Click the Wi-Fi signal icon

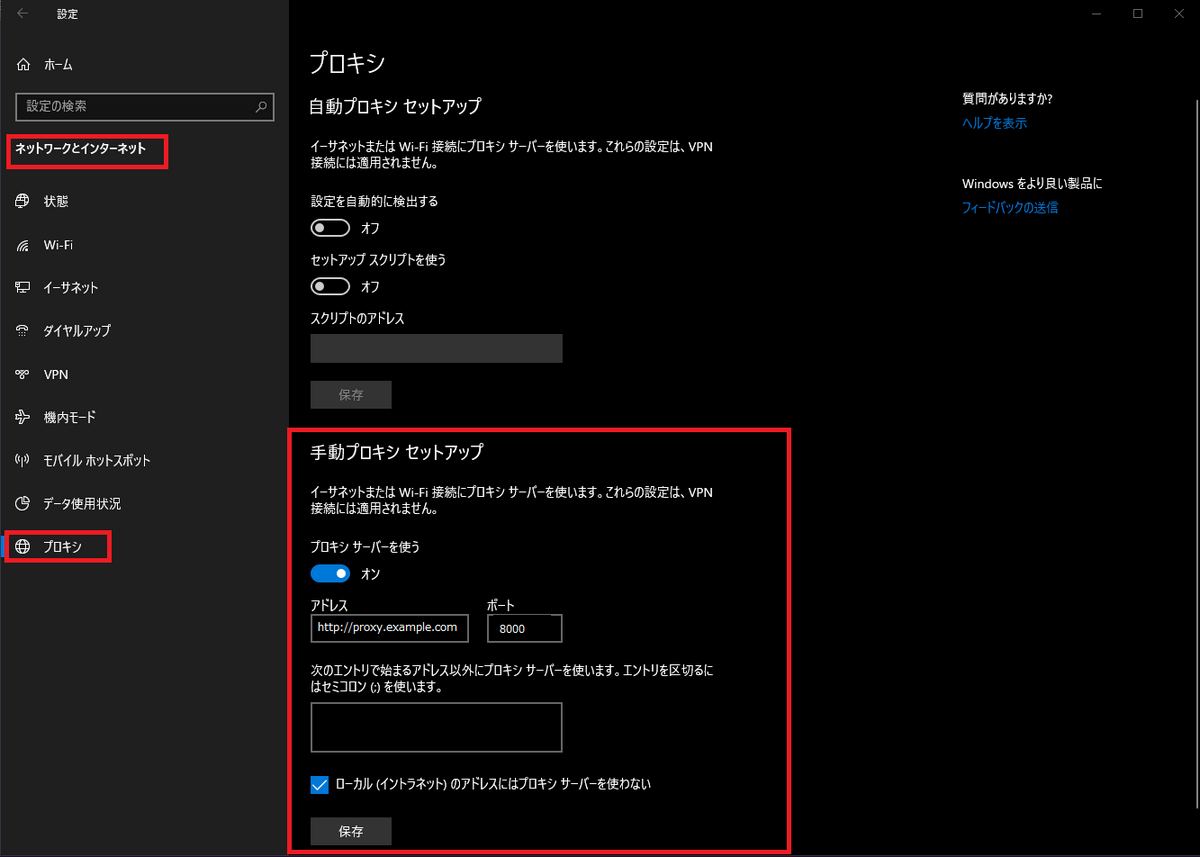click(23, 245)
